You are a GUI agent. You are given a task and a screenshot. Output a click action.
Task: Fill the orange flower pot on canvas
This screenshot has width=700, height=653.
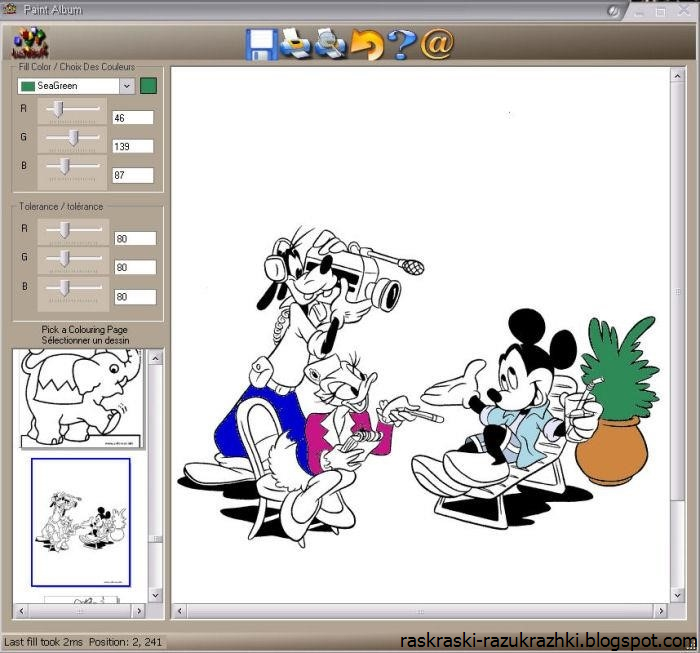coord(612,453)
